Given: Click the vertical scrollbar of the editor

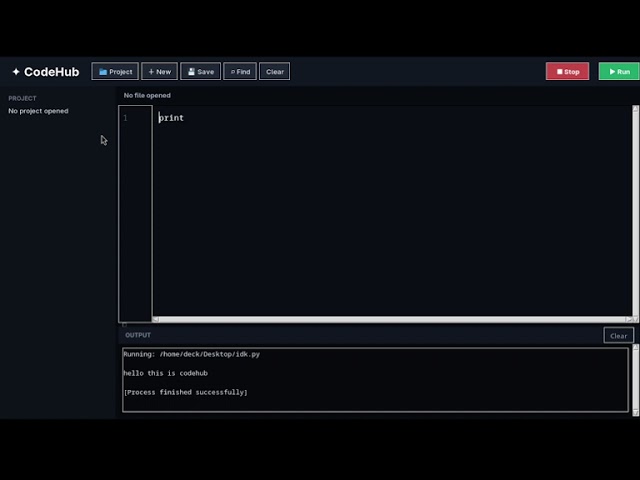Looking at the screenshot, I should tap(636, 212).
